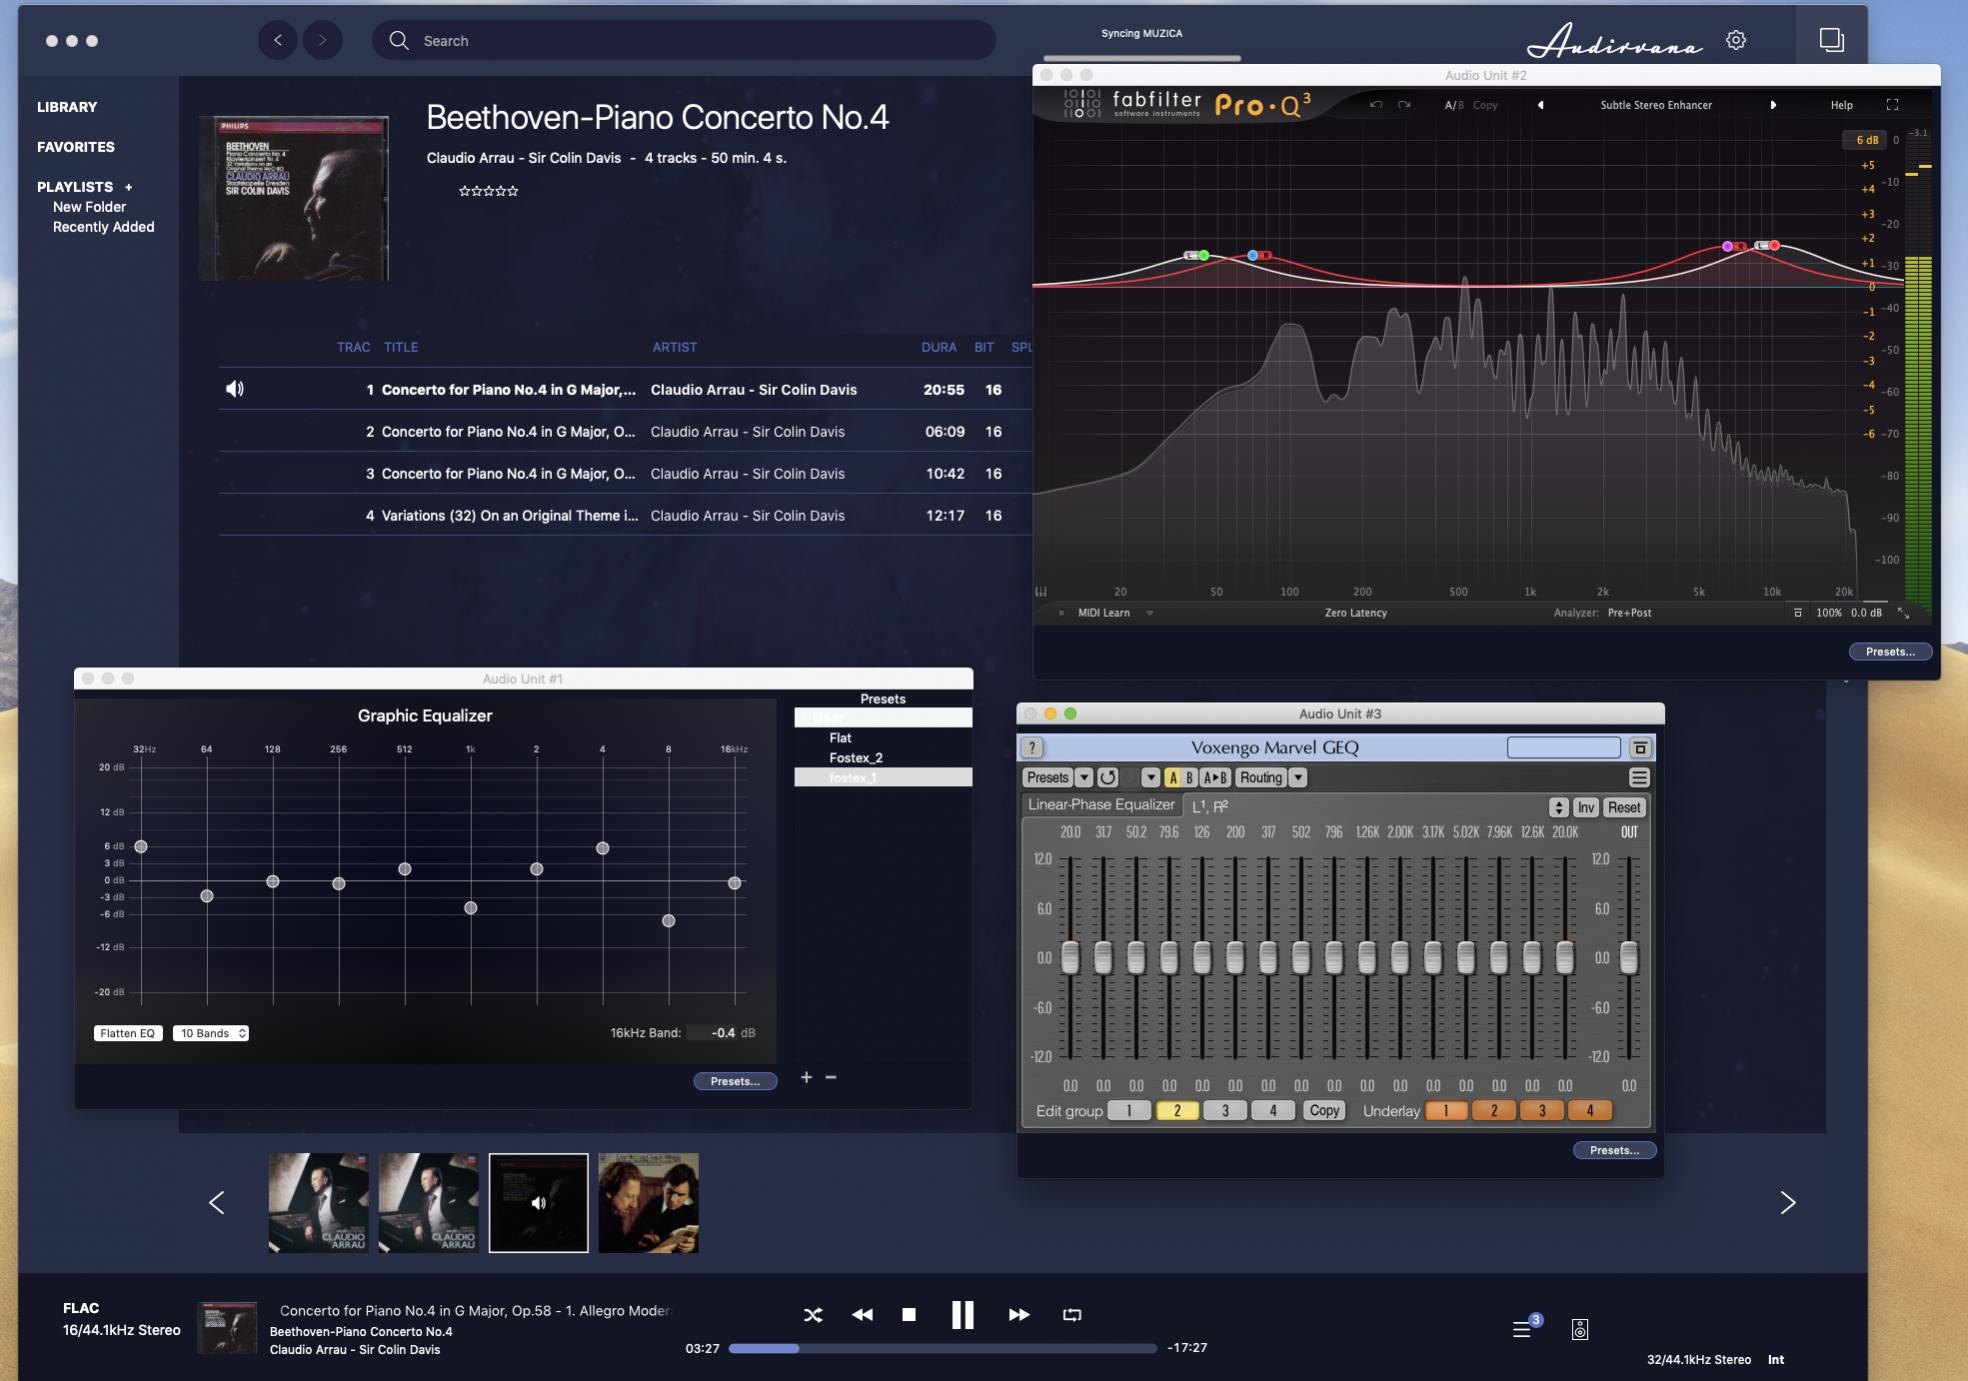This screenshot has width=1968, height=1381.
Task: Go forward with the right navigation arrow
Action: pyautogui.click(x=322, y=40)
